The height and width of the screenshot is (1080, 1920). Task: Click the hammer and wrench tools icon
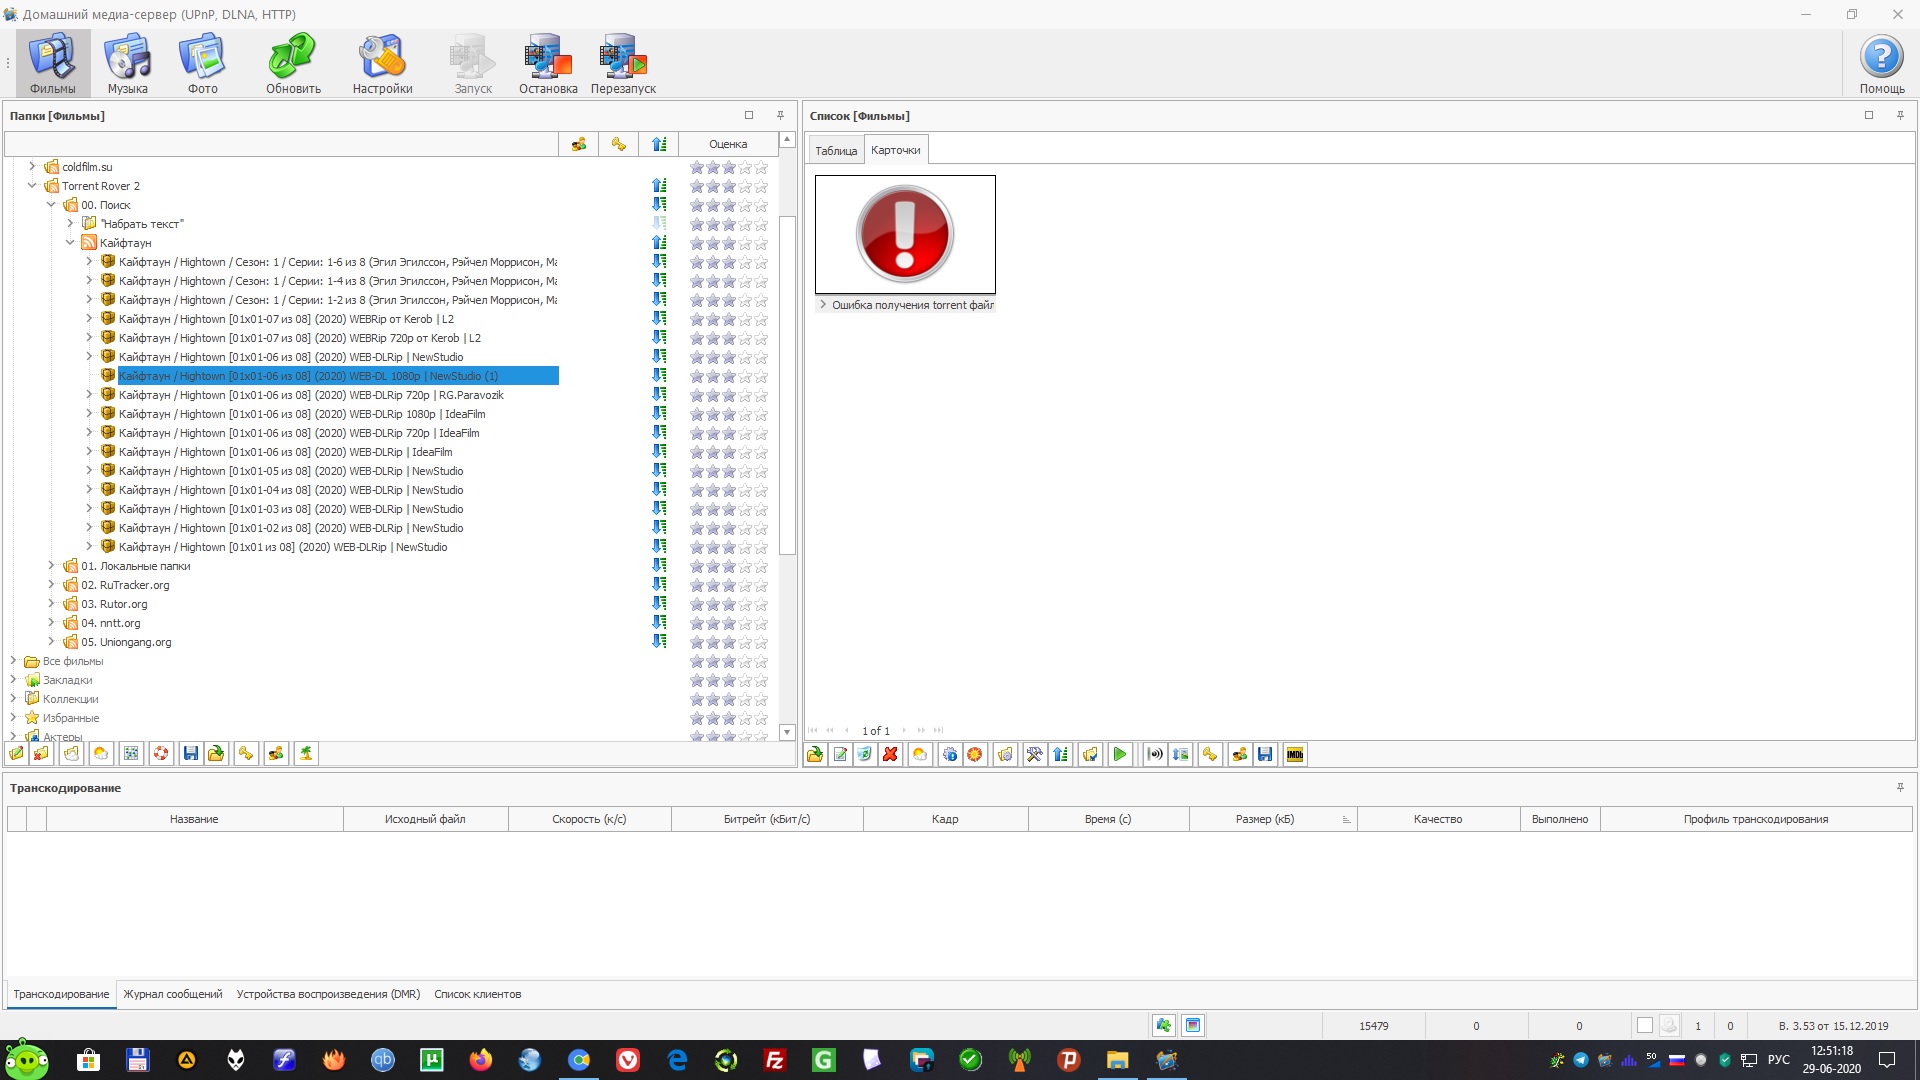point(1035,755)
